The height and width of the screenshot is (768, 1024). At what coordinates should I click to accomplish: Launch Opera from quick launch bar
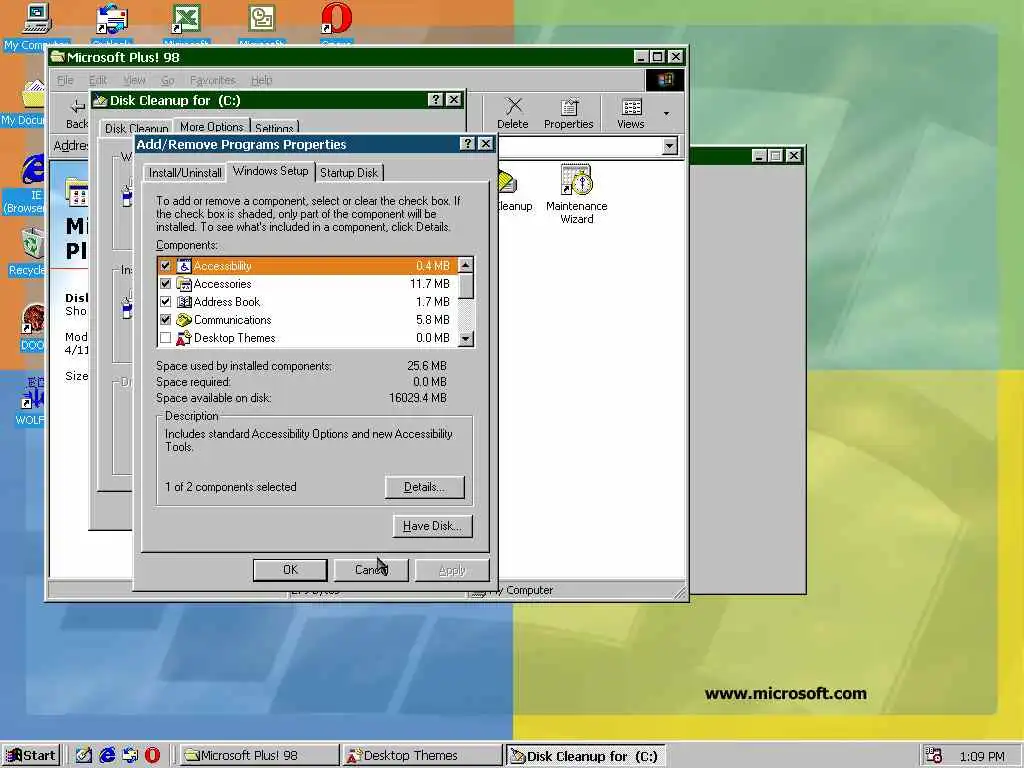(x=152, y=755)
